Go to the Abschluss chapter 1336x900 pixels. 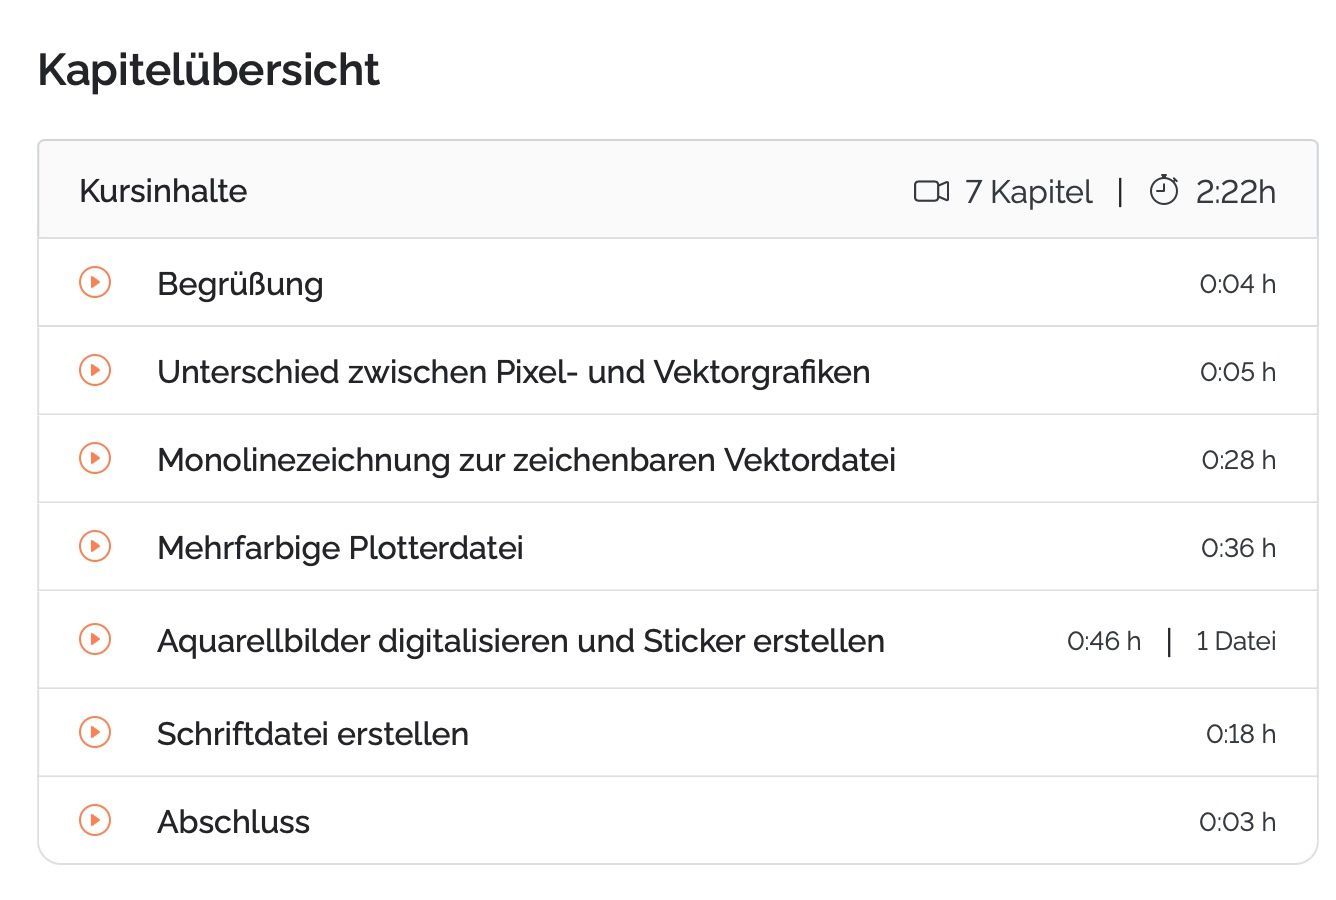click(233, 822)
